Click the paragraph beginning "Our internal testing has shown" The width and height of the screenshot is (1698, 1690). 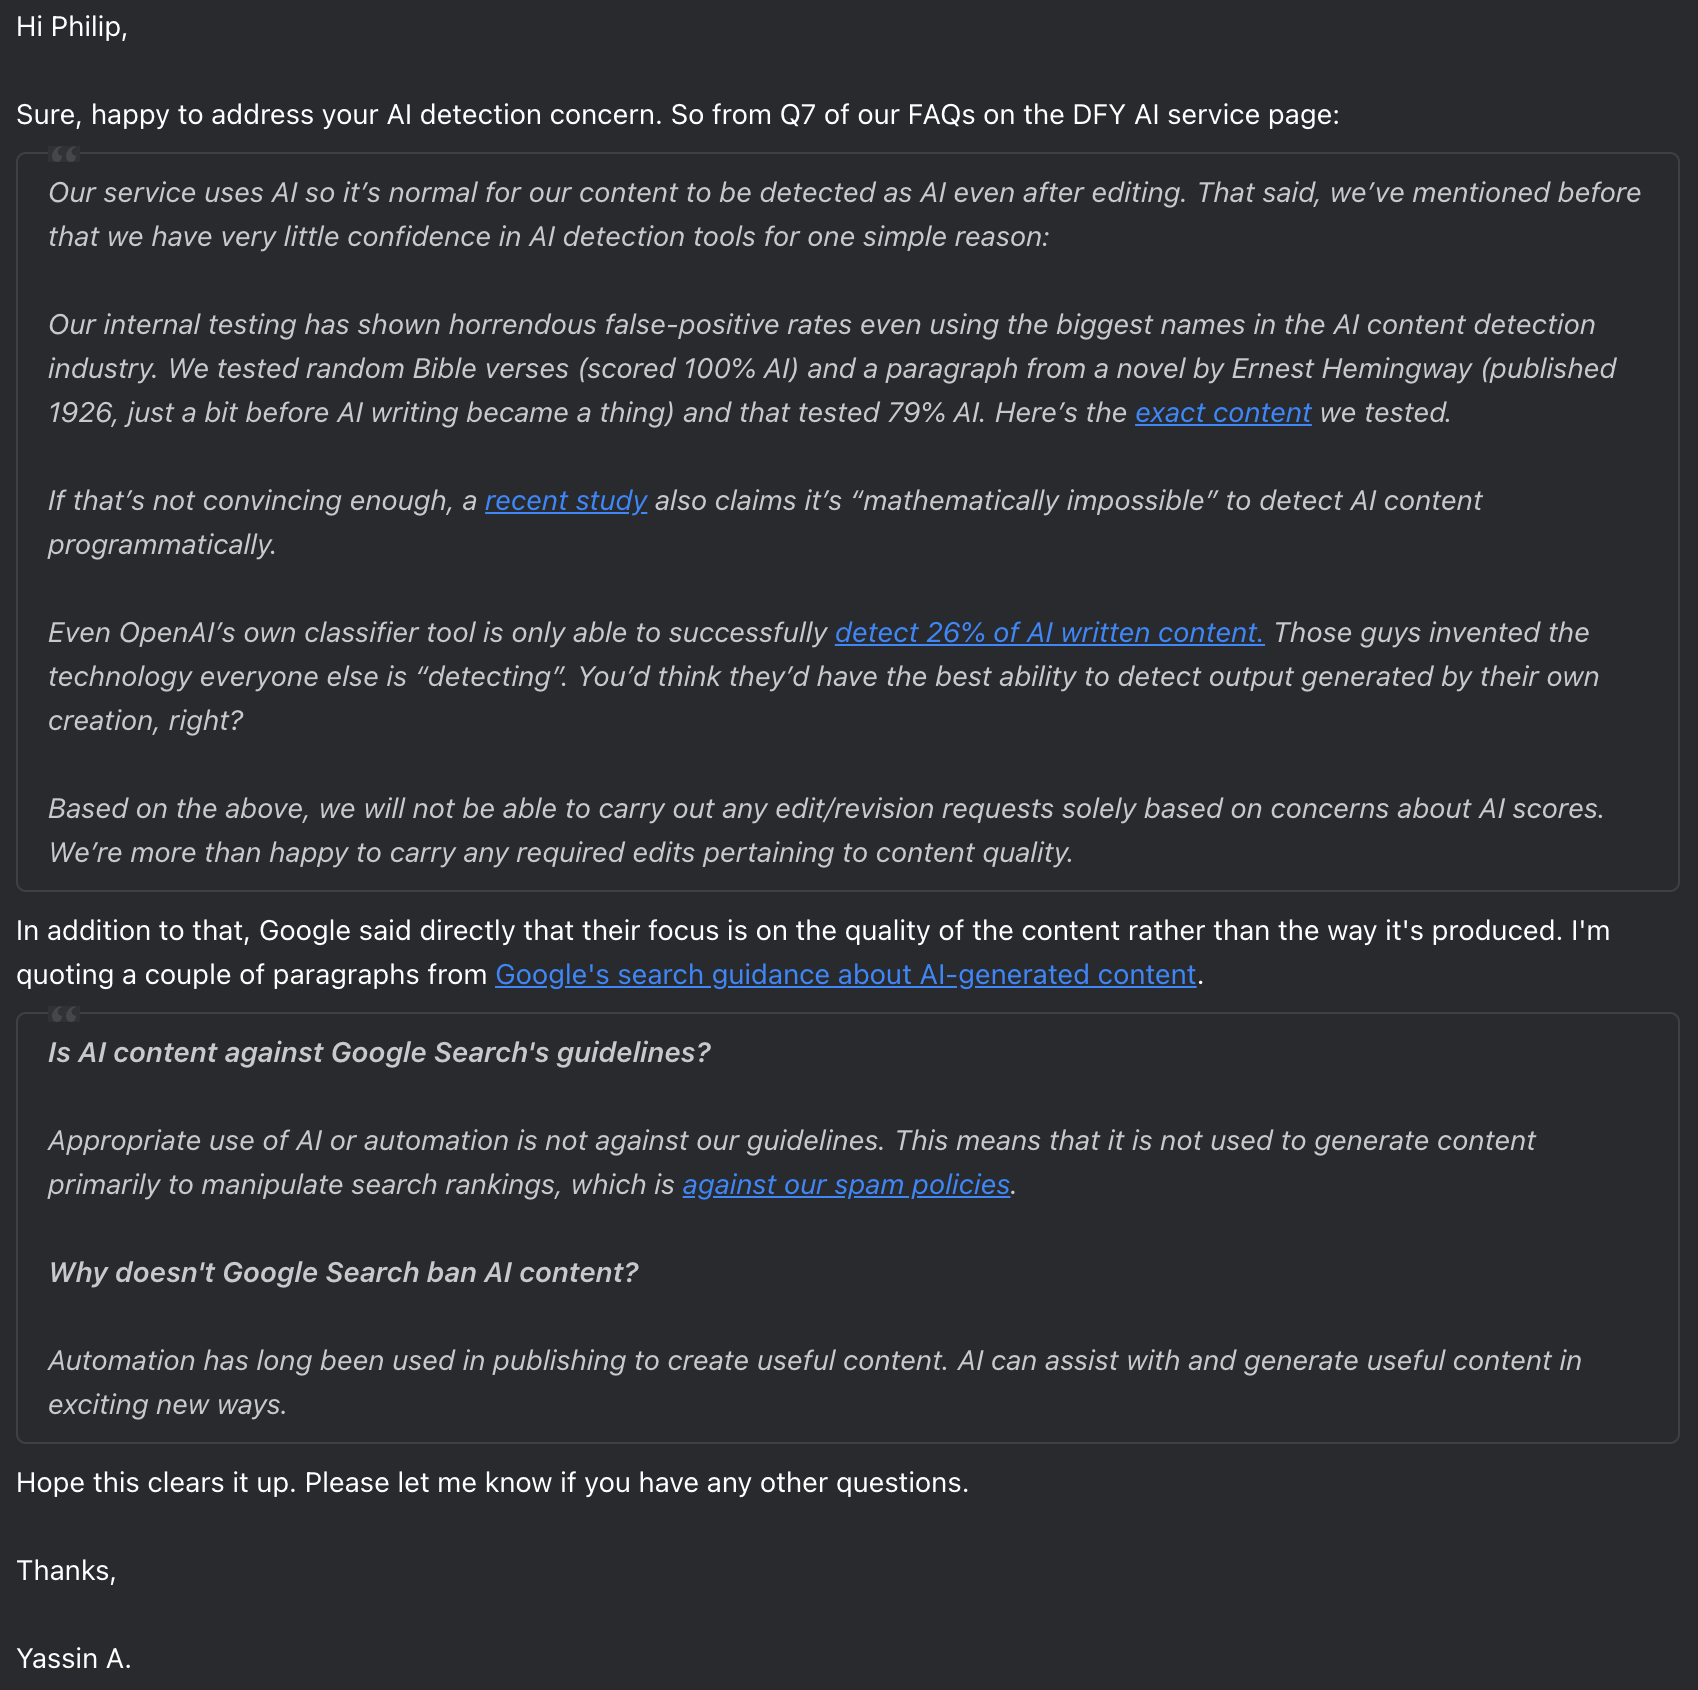832,369
